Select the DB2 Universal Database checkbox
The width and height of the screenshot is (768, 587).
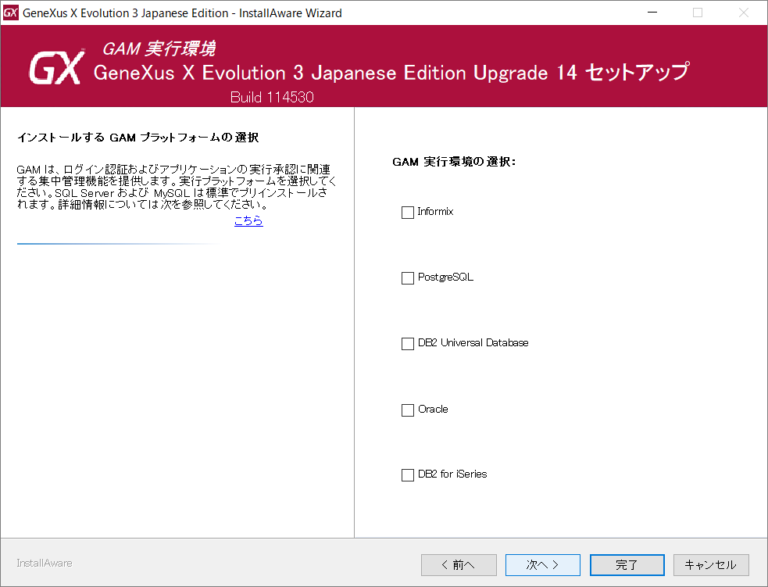(x=407, y=343)
